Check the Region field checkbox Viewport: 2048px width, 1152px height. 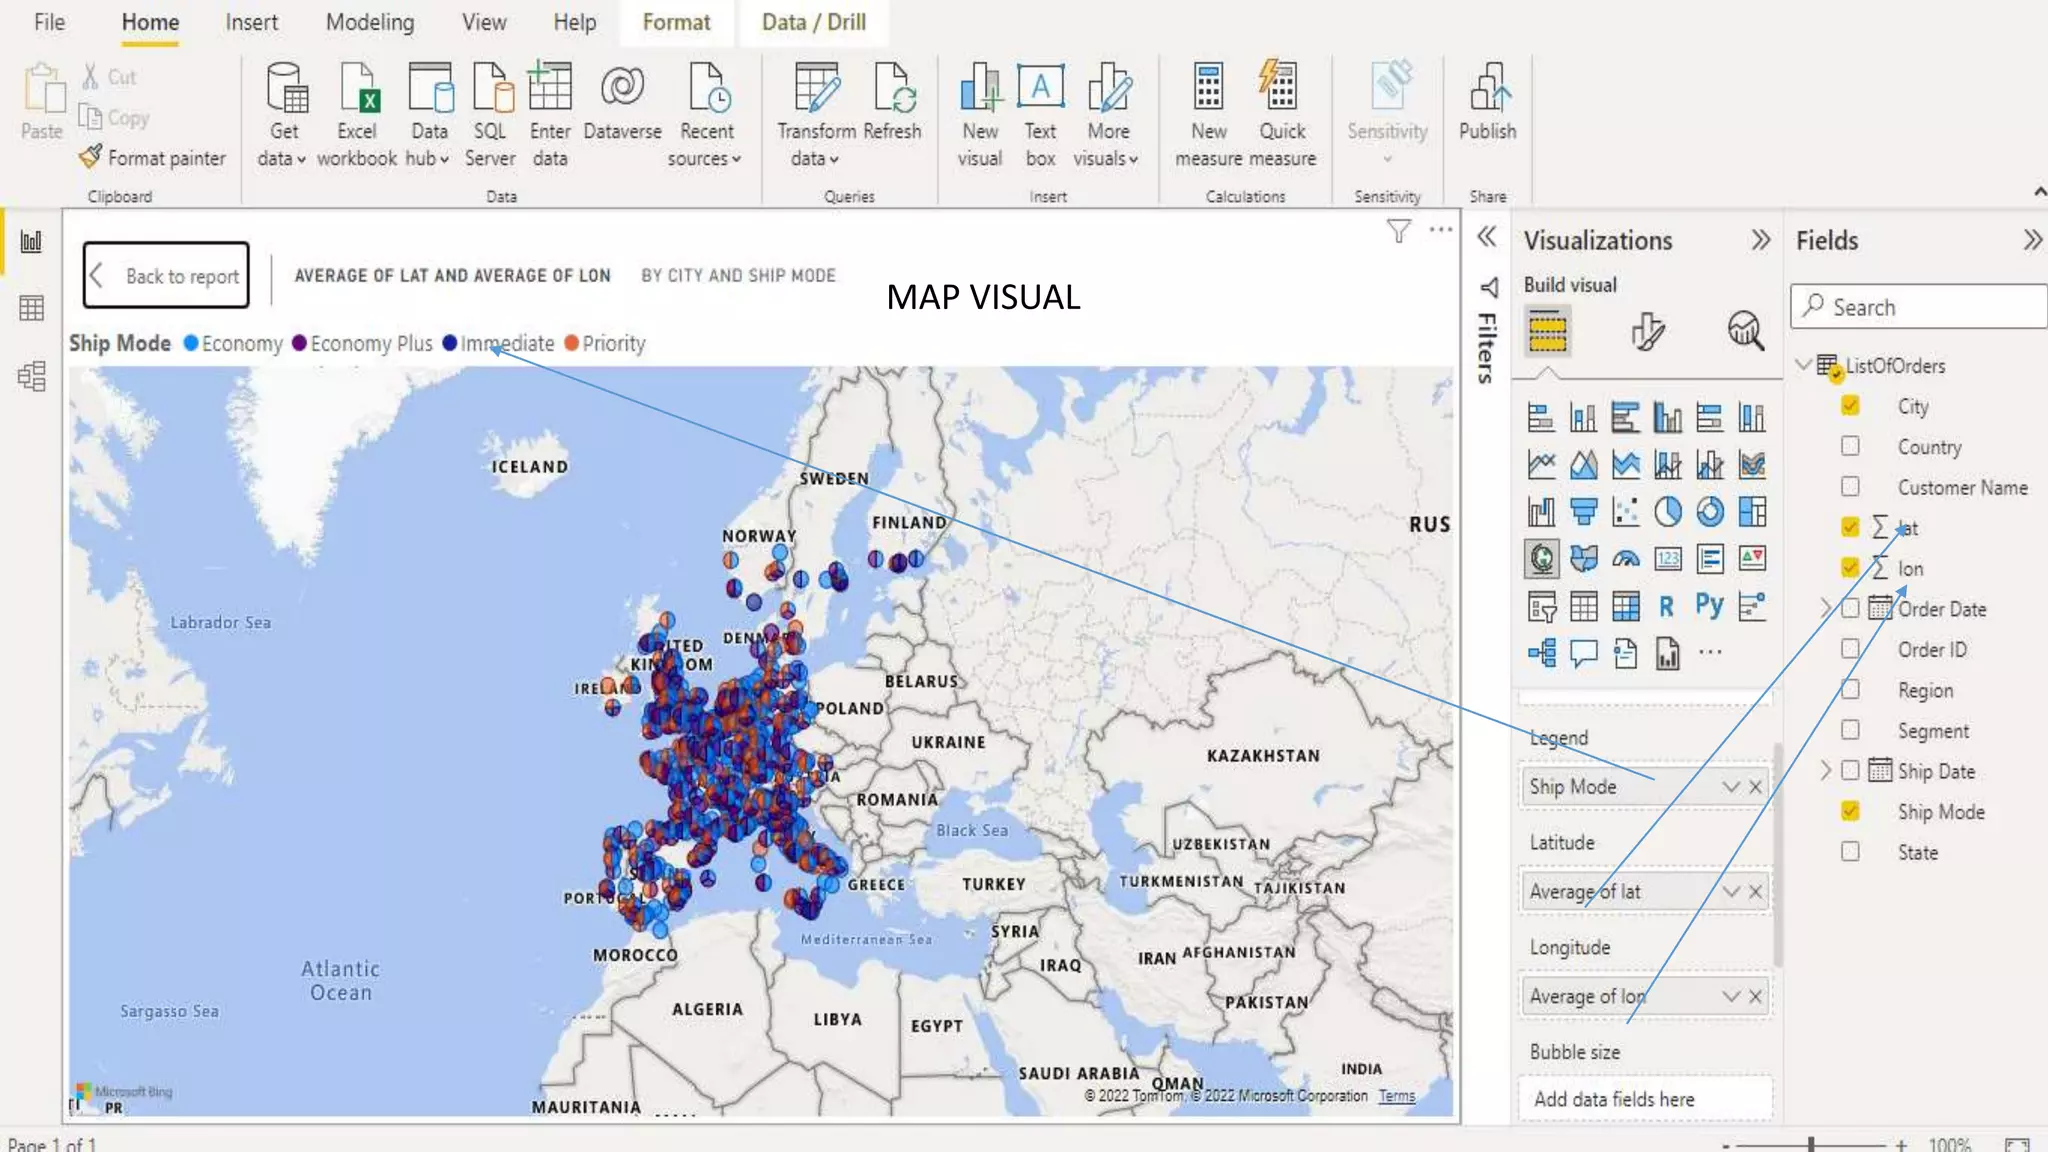tap(1850, 689)
